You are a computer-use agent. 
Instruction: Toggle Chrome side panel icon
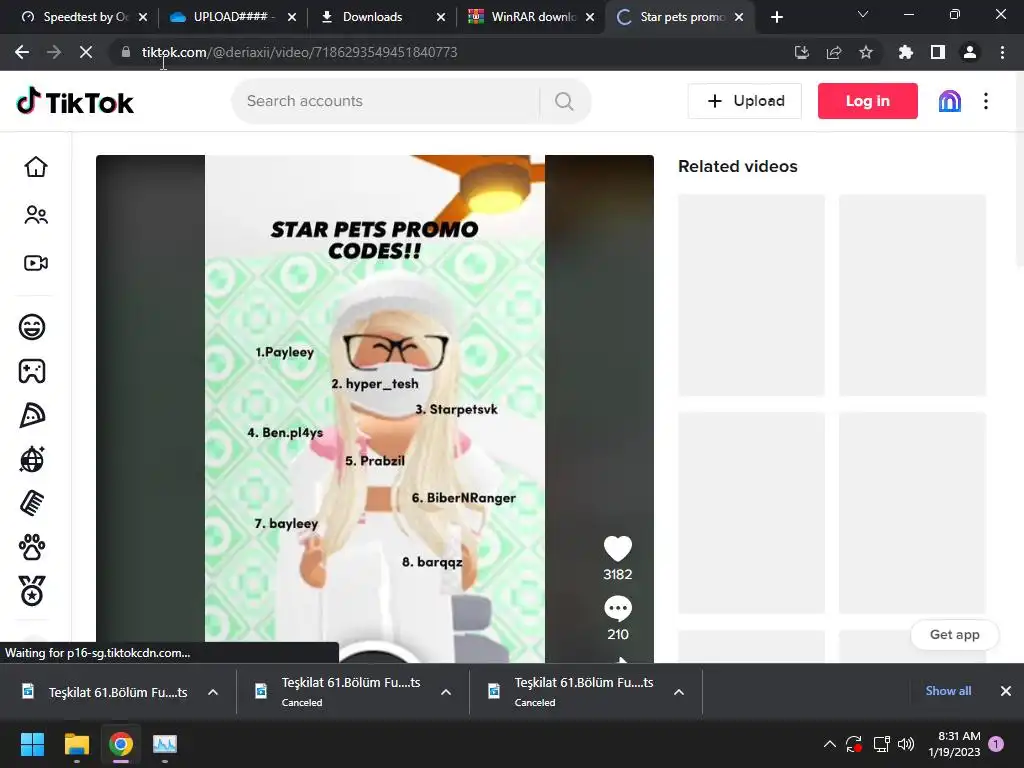tap(938, 52)
